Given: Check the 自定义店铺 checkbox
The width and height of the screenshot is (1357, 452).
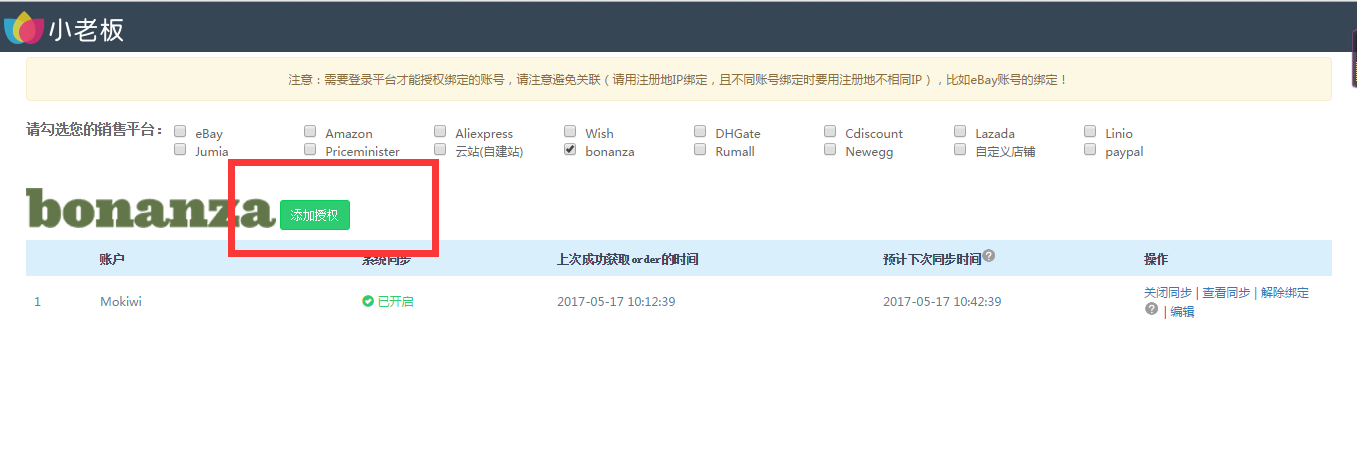Looking at the screenshot, I should click(x=960, y=150).
